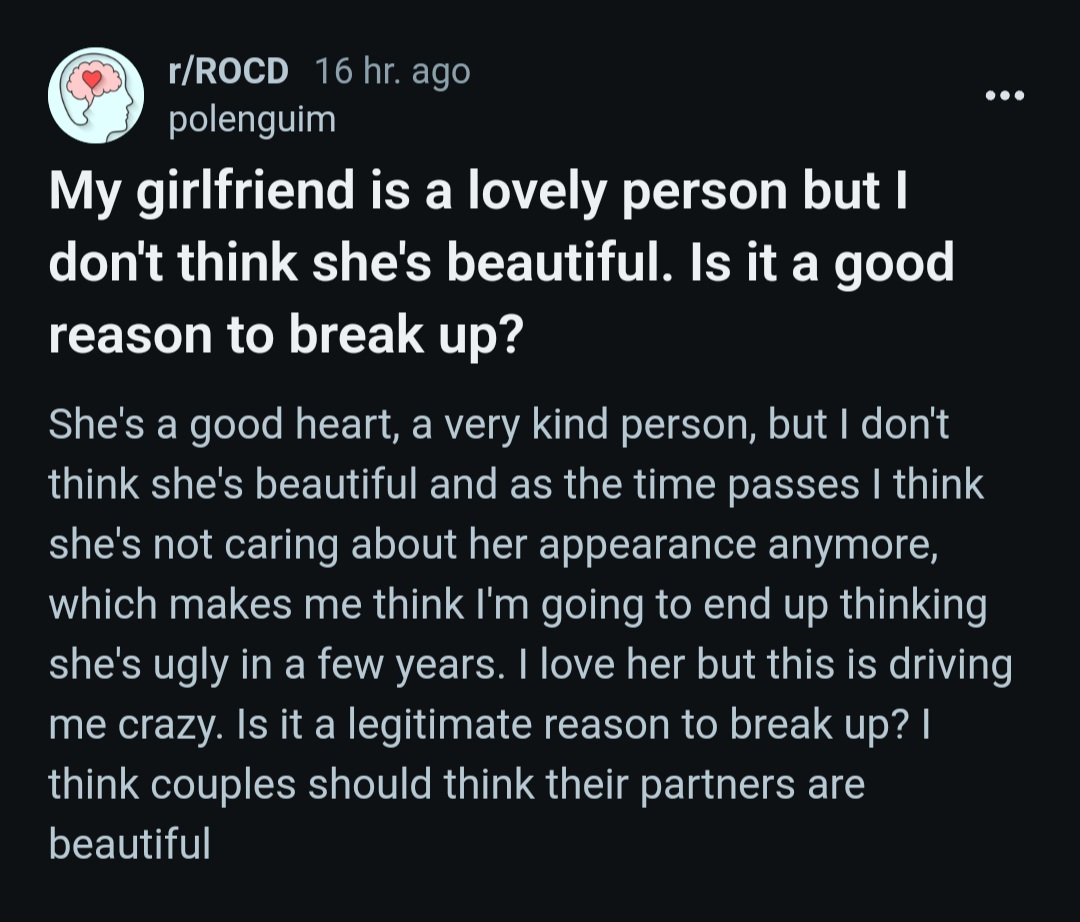Screen dimensions: 1080x922
Task: Click the phrase "she's ugly in a few years"
Action: [273, 665]
